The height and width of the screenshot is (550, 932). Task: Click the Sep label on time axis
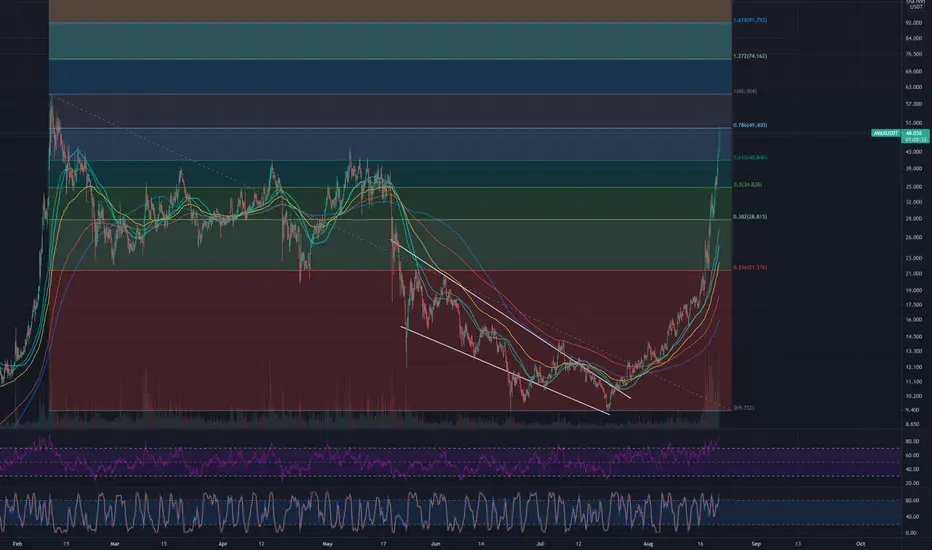coord(755,544)
